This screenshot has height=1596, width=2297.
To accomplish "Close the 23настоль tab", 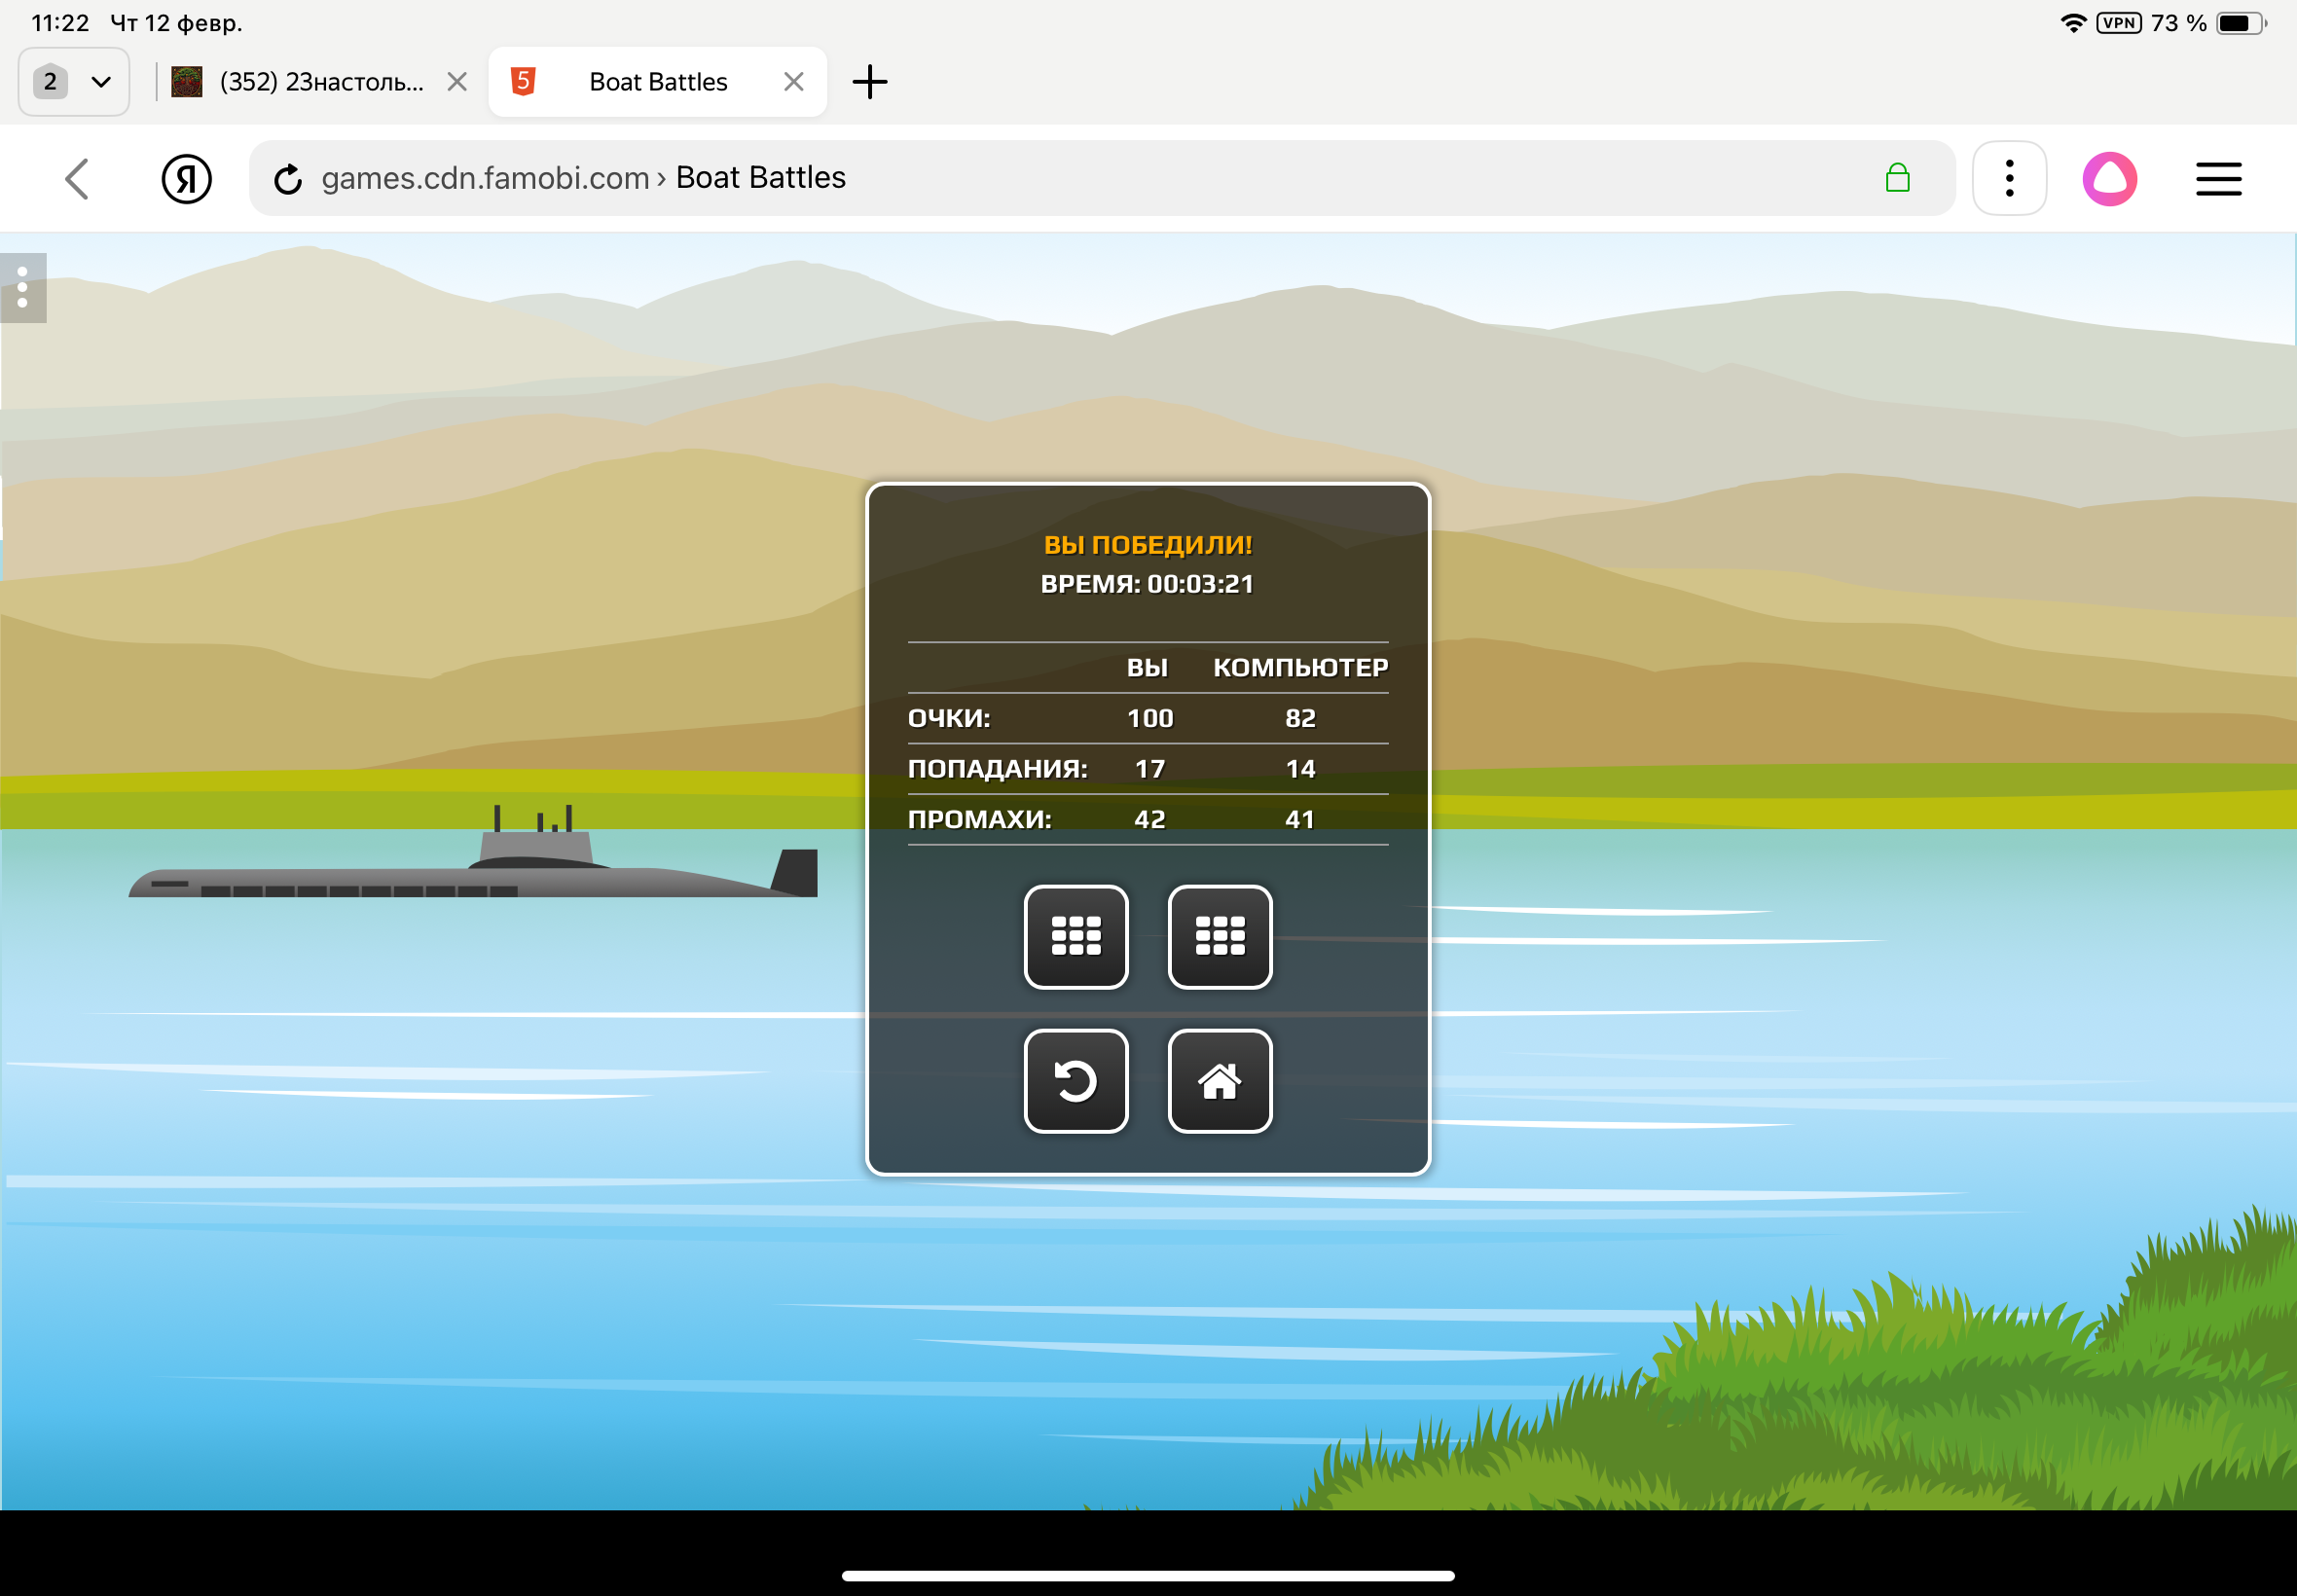I will [457, 82].
